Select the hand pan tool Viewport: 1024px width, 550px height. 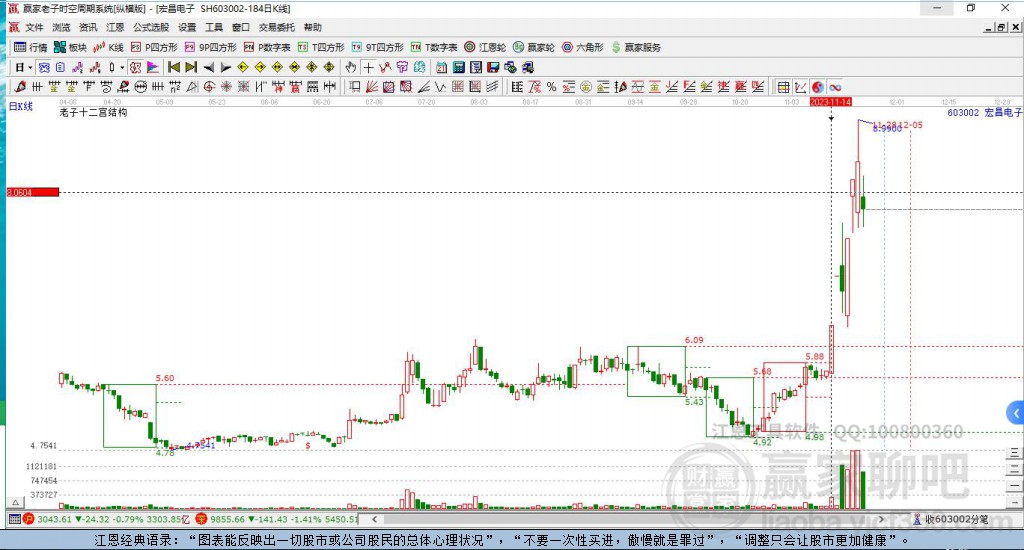click(x=351, y=67)
